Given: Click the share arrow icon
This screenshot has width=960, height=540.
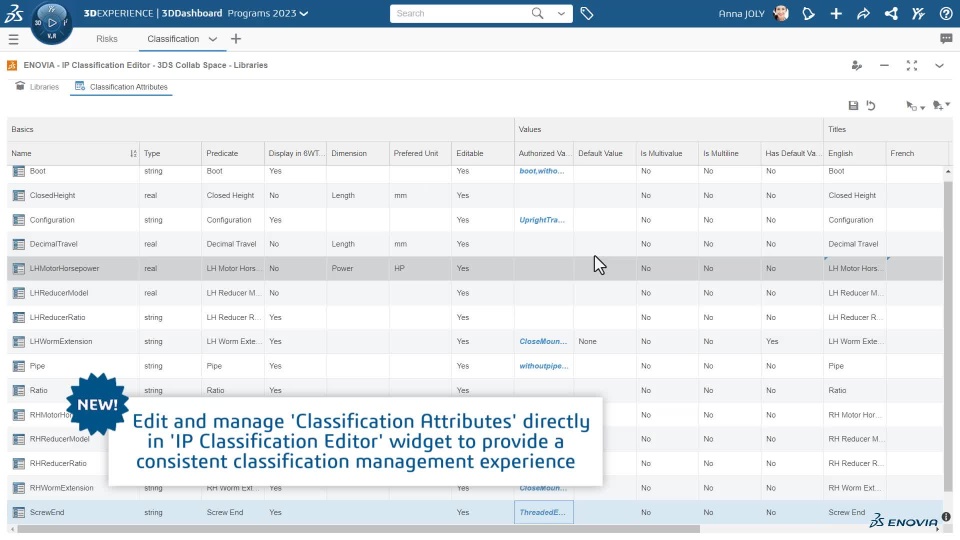Looking at the screenshot, I should (x=863, y=13).
